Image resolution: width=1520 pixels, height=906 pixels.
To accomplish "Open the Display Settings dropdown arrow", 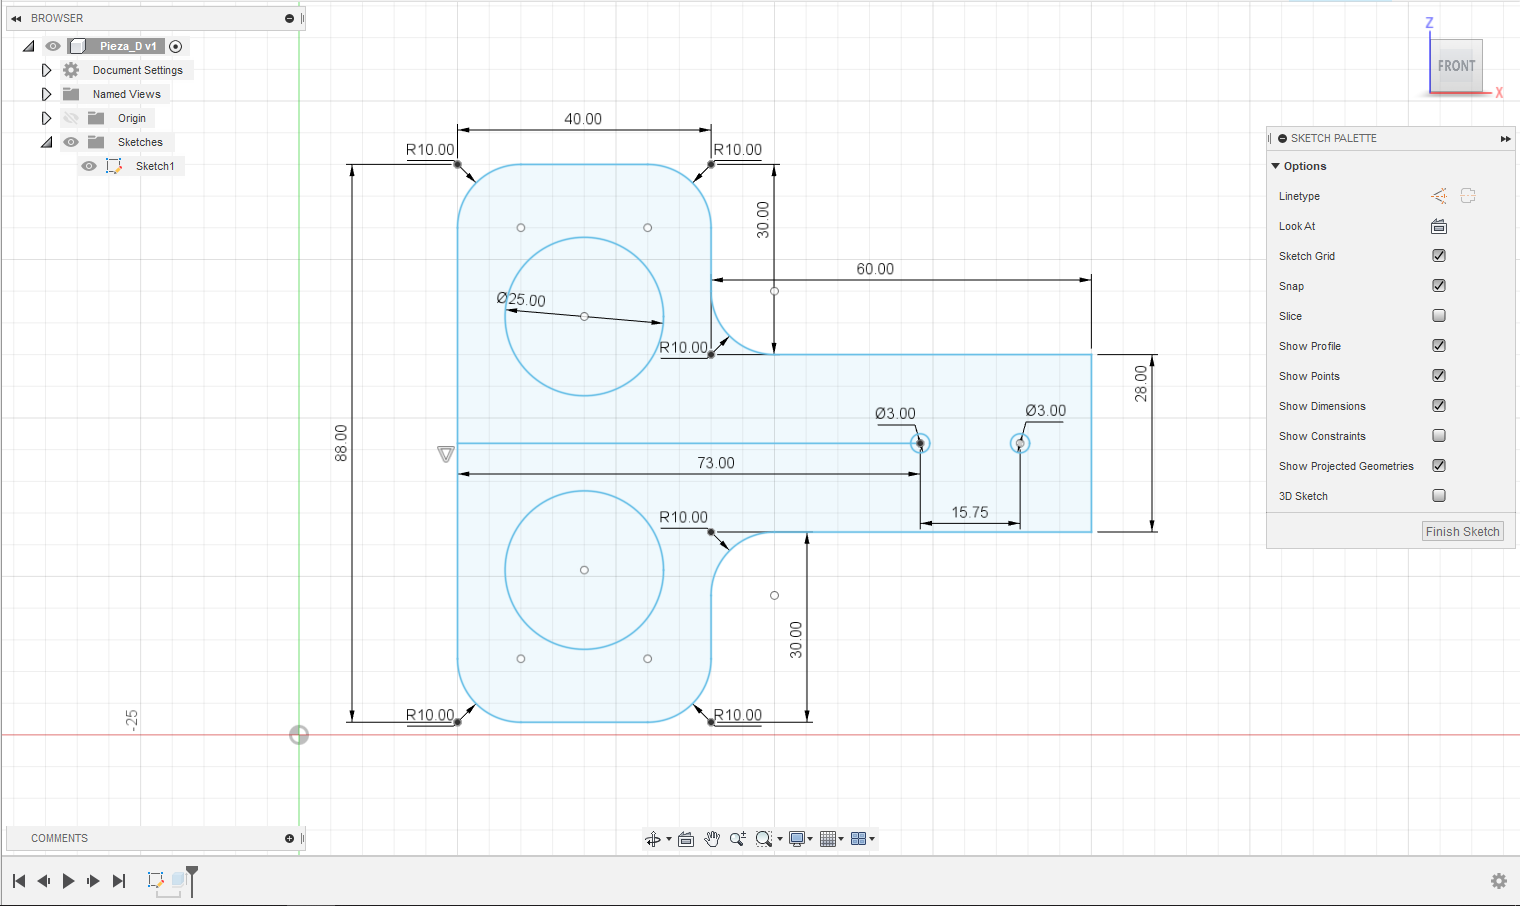I will click(810, 839).
